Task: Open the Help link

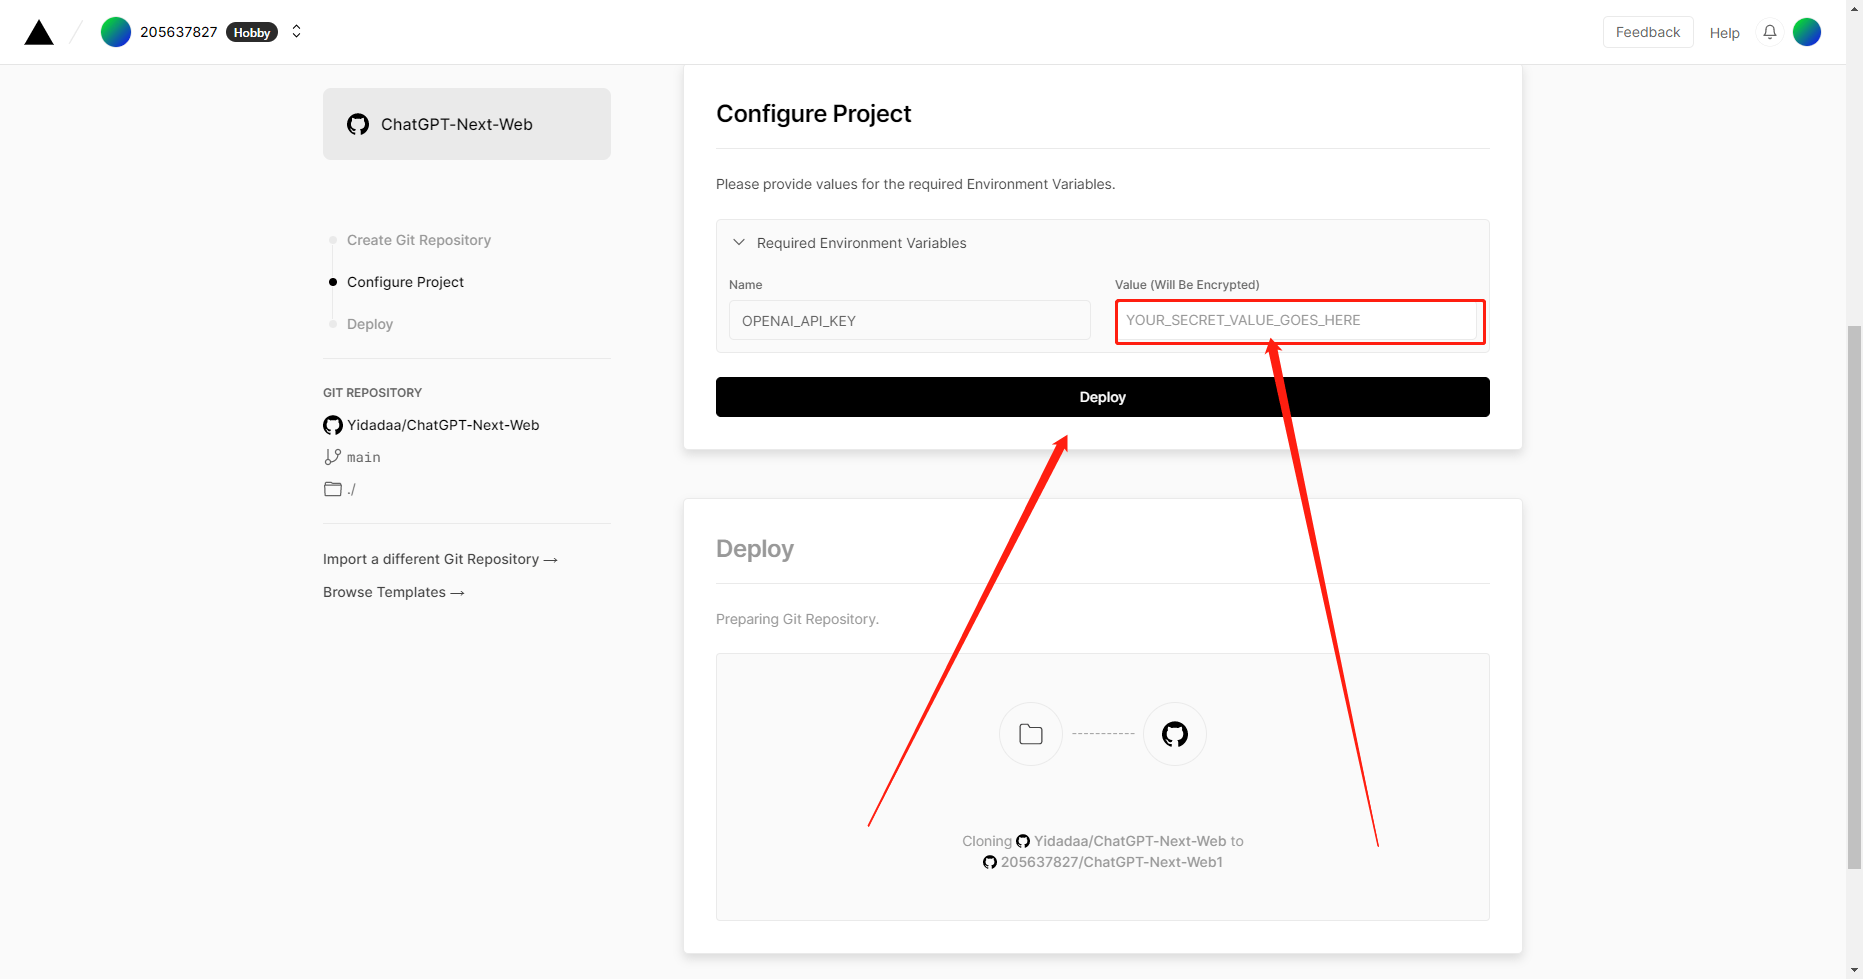Action: tap(1724, 33)
